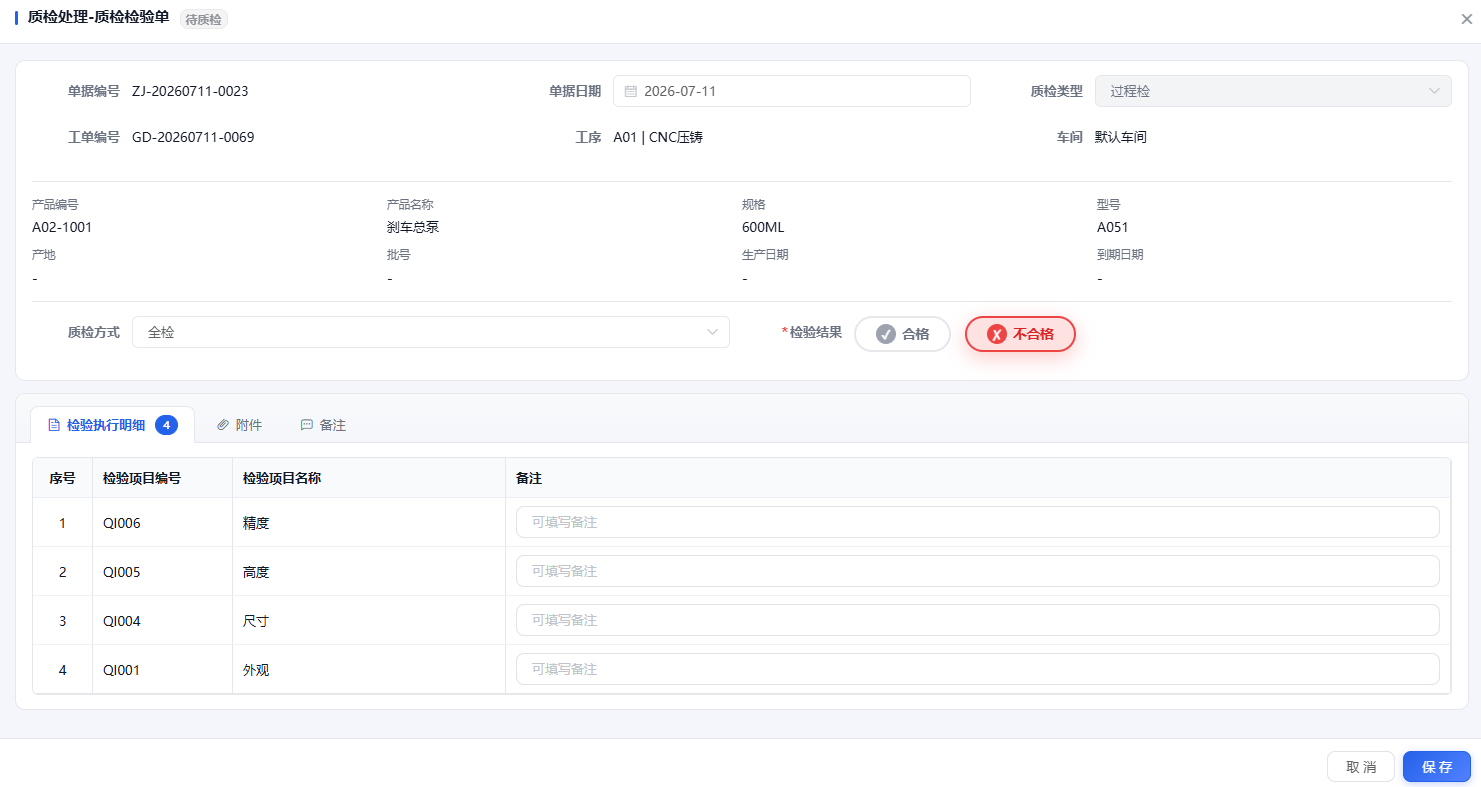Close the 质检检验单 dialog with X icon

pos(1466,19)
